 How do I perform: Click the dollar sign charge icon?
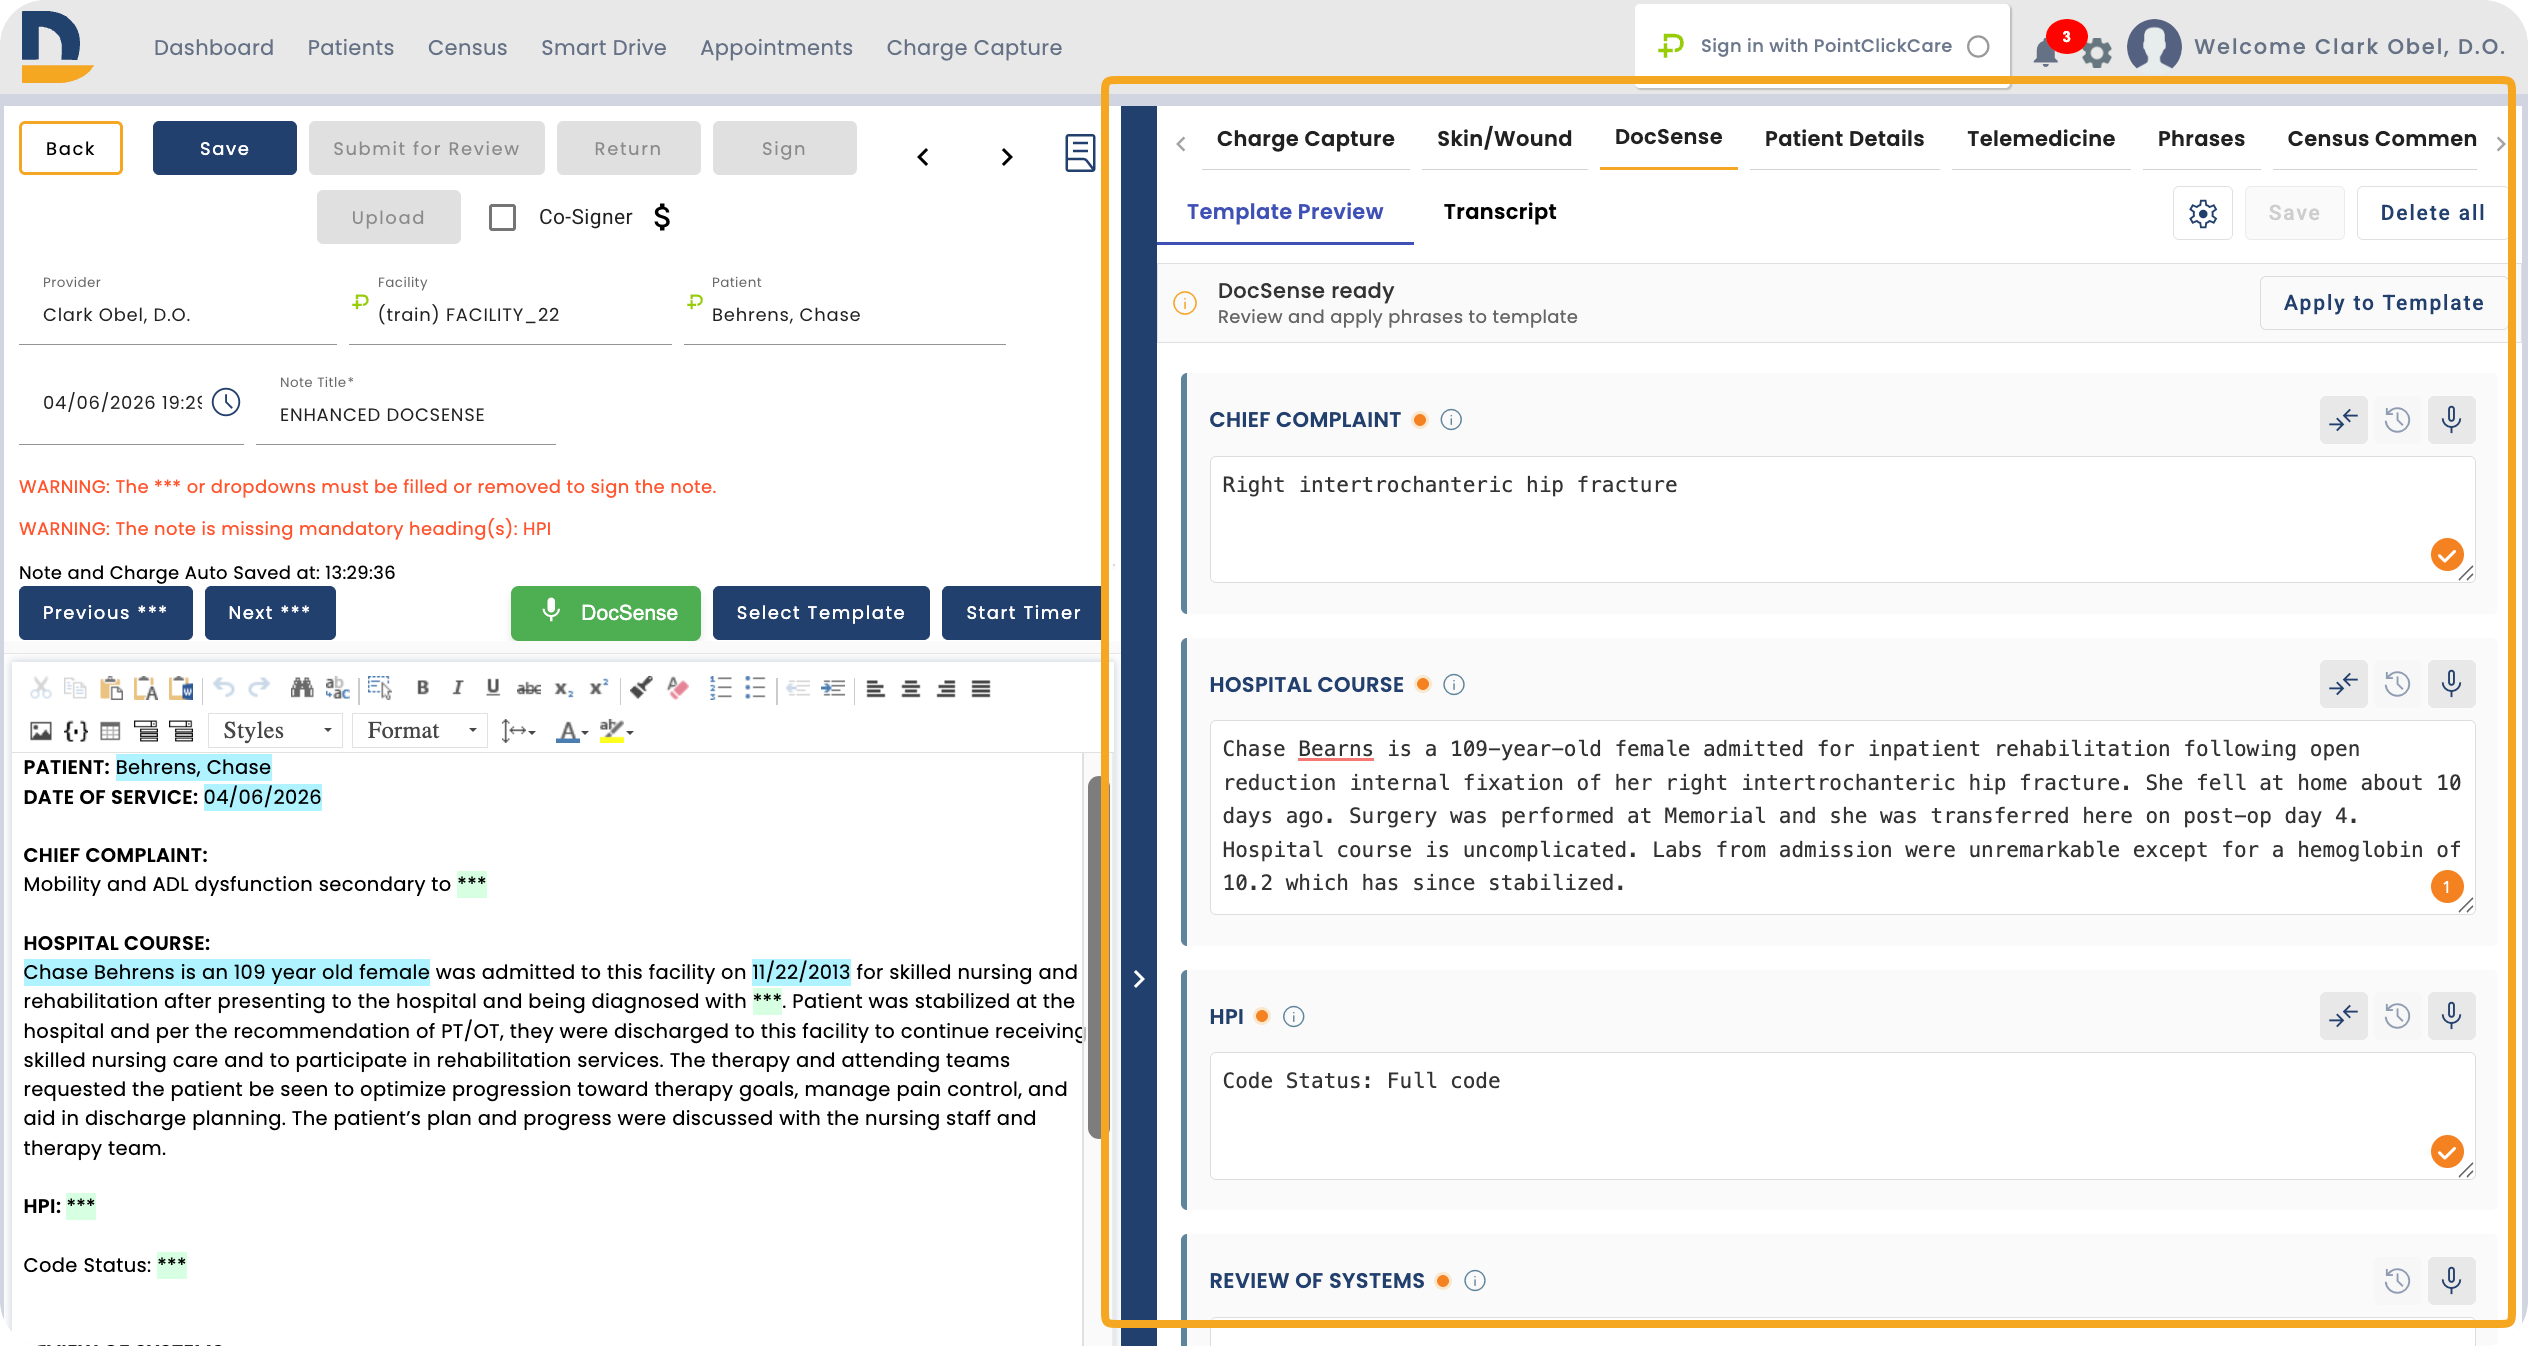(662, 217)
